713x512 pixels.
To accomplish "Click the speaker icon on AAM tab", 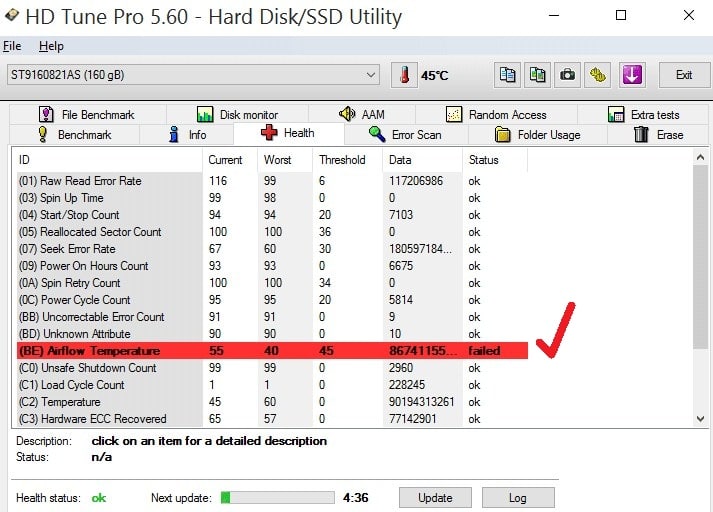I will [x=347, y=114].
